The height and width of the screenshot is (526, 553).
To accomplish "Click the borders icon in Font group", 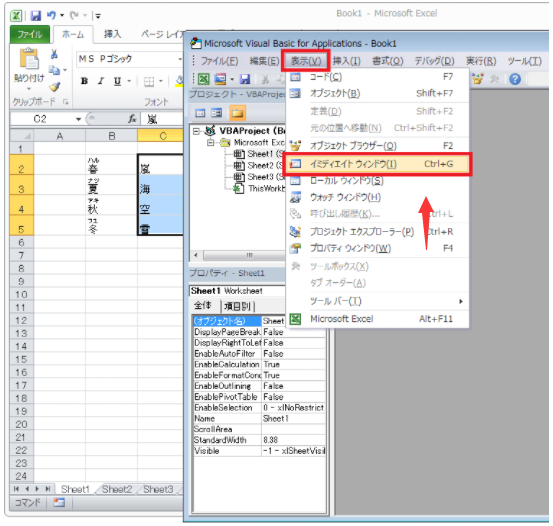I will (x=149, y=82).
